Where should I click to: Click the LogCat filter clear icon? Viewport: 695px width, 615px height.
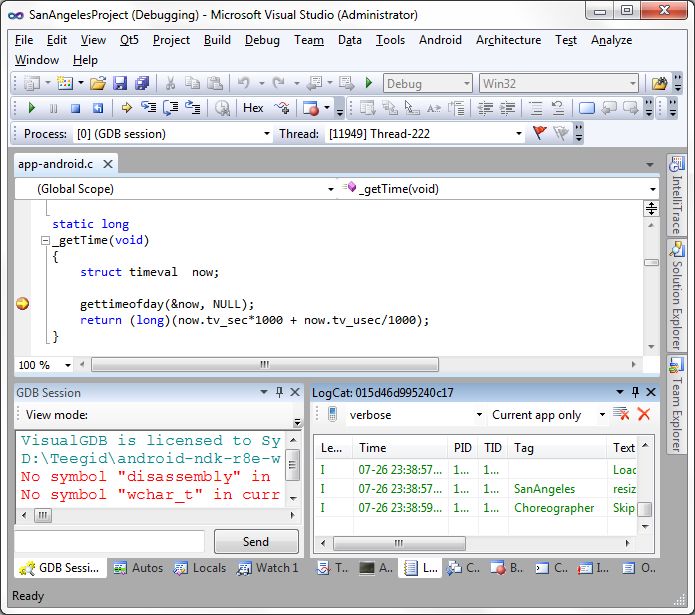[621, 414]
